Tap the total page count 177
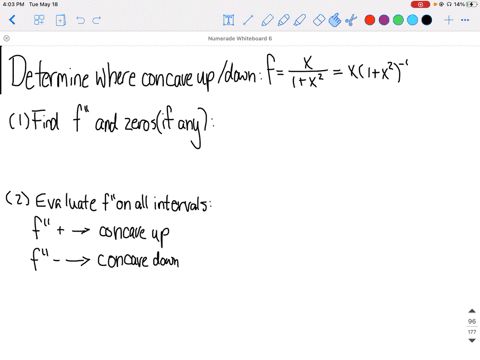The height and width of the screenshot is (360, 480). click(472, 332)
